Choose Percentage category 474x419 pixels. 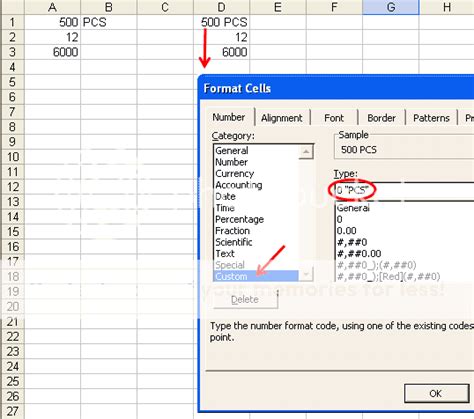tap(257, 219)
